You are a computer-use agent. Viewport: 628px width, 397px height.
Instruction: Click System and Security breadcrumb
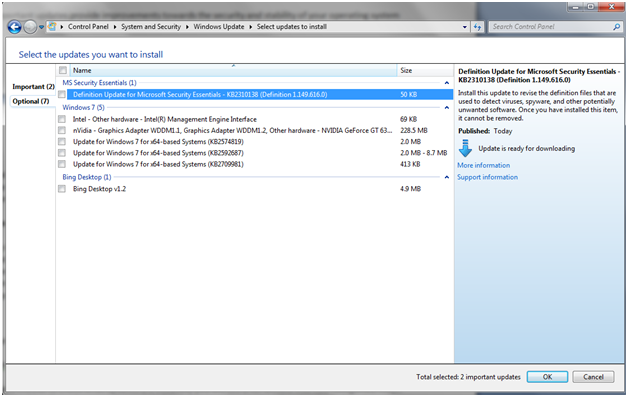[151, 26]
